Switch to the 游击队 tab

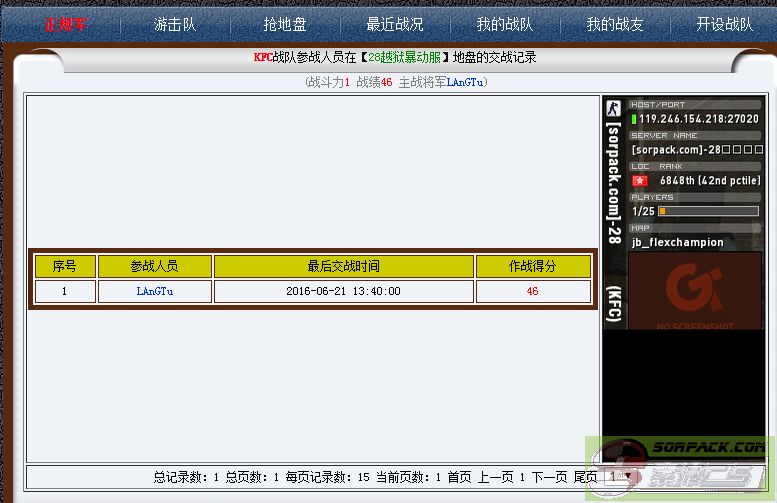pos(175,24)
